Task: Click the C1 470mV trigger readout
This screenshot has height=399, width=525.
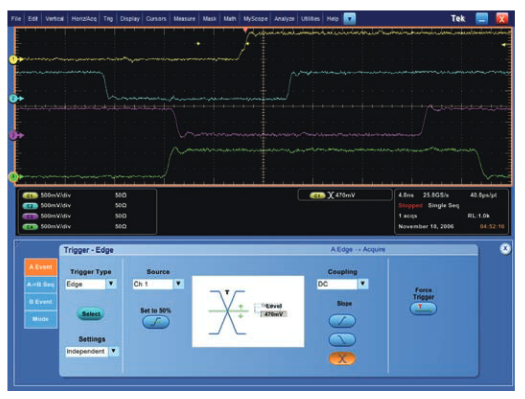Action: point(345,195)
